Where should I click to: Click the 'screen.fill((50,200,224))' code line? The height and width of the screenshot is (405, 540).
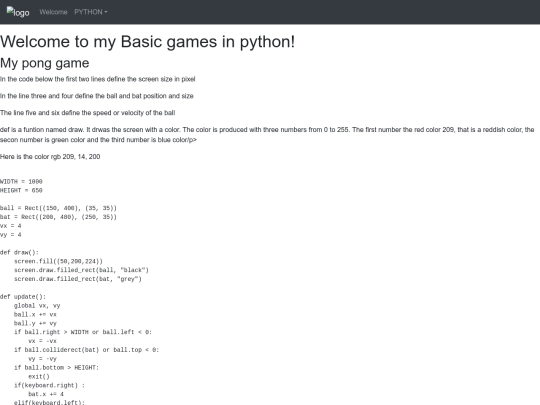click(58, 261)
